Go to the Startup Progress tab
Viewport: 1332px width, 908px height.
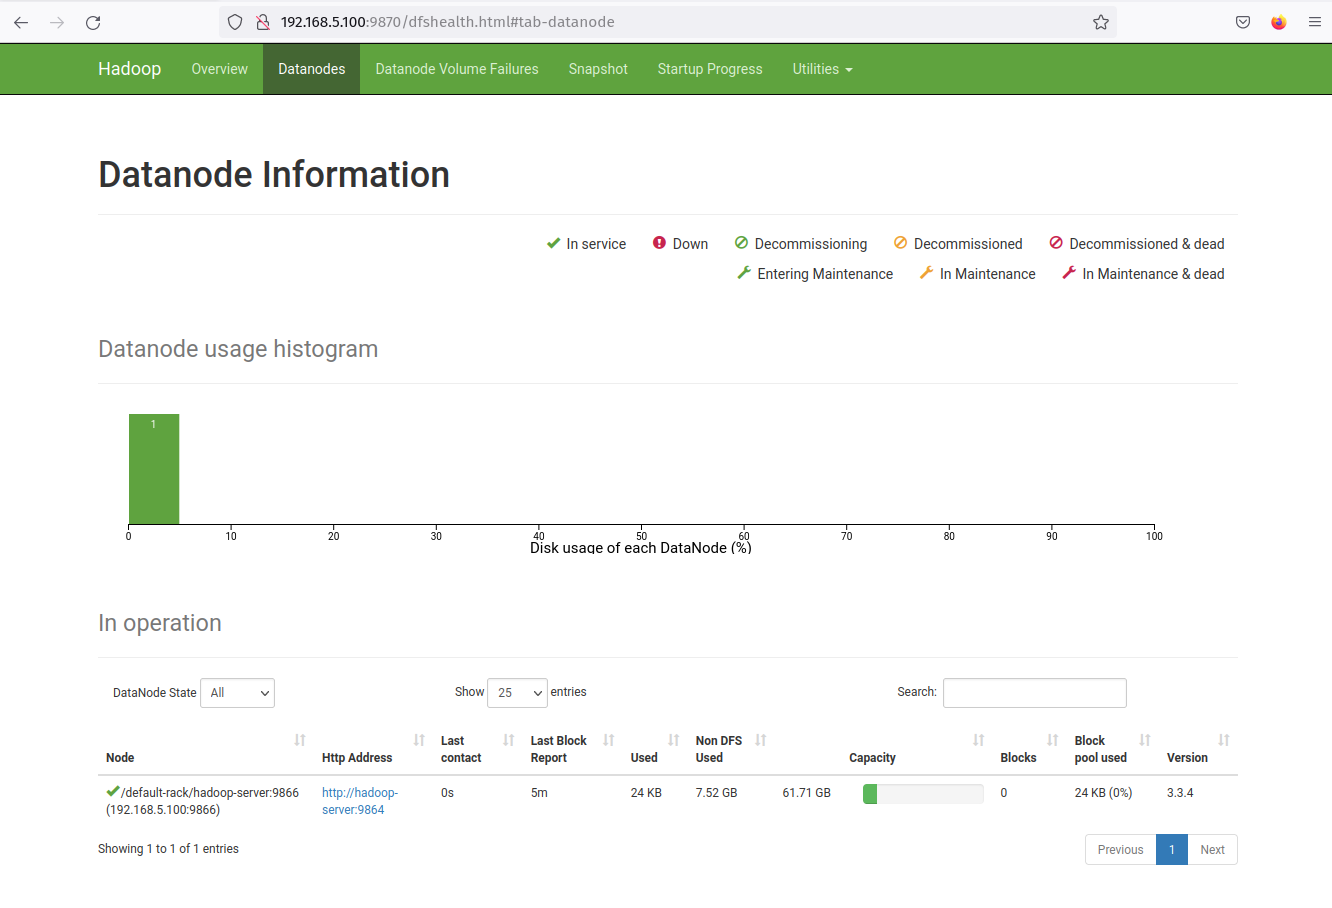[710, 69]
